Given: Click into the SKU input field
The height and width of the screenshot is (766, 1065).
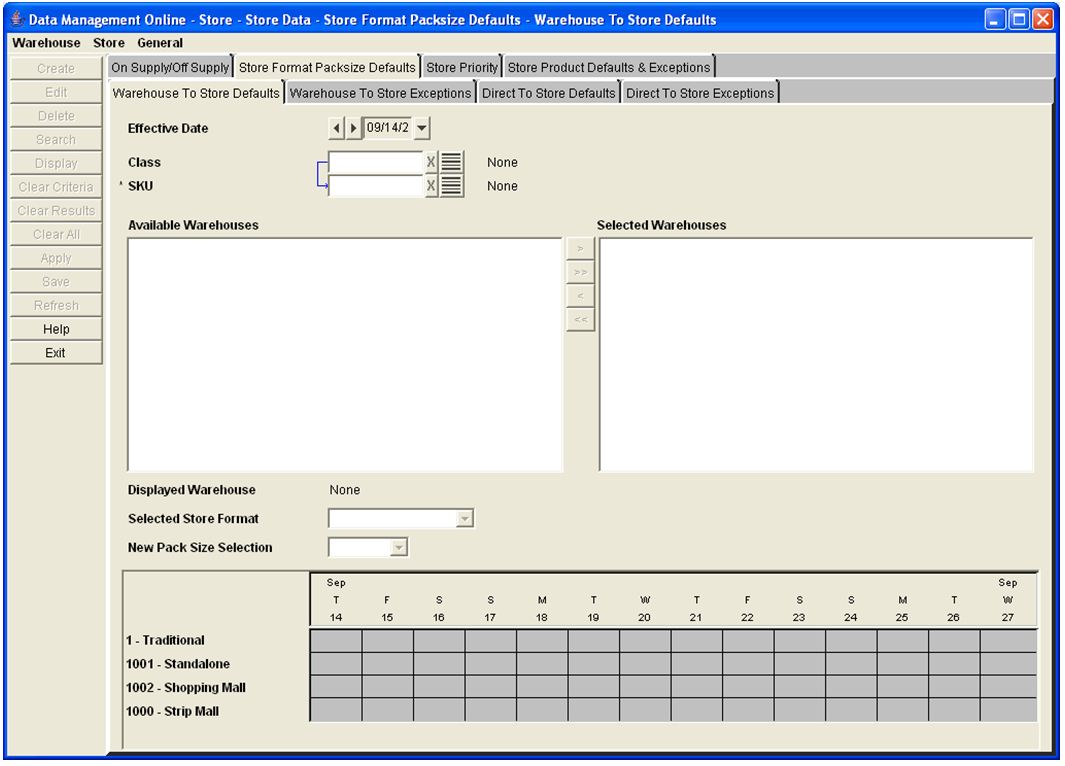Looking at the screenshot, I should (x=376, y=186).
